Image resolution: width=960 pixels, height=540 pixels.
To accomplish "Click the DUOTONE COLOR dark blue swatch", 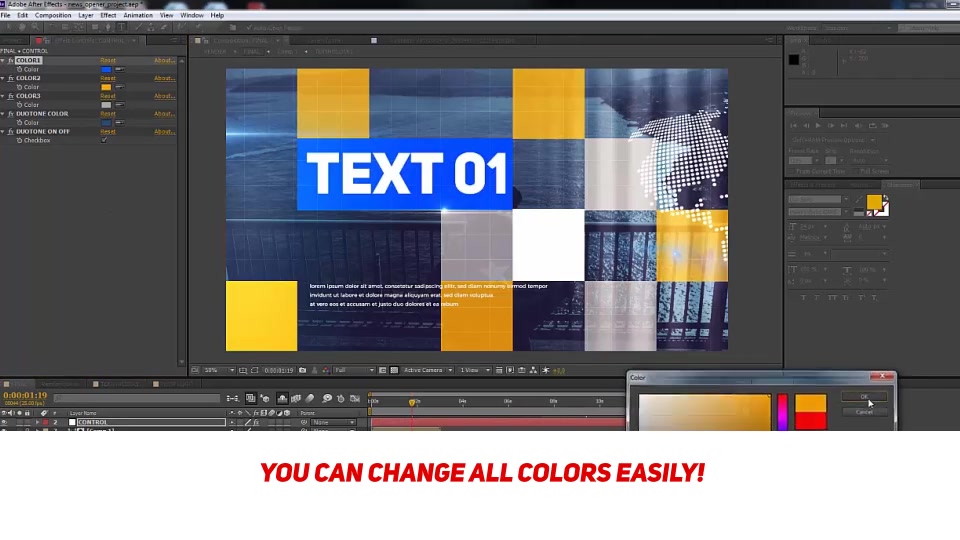I will click(x=106, y=123).
